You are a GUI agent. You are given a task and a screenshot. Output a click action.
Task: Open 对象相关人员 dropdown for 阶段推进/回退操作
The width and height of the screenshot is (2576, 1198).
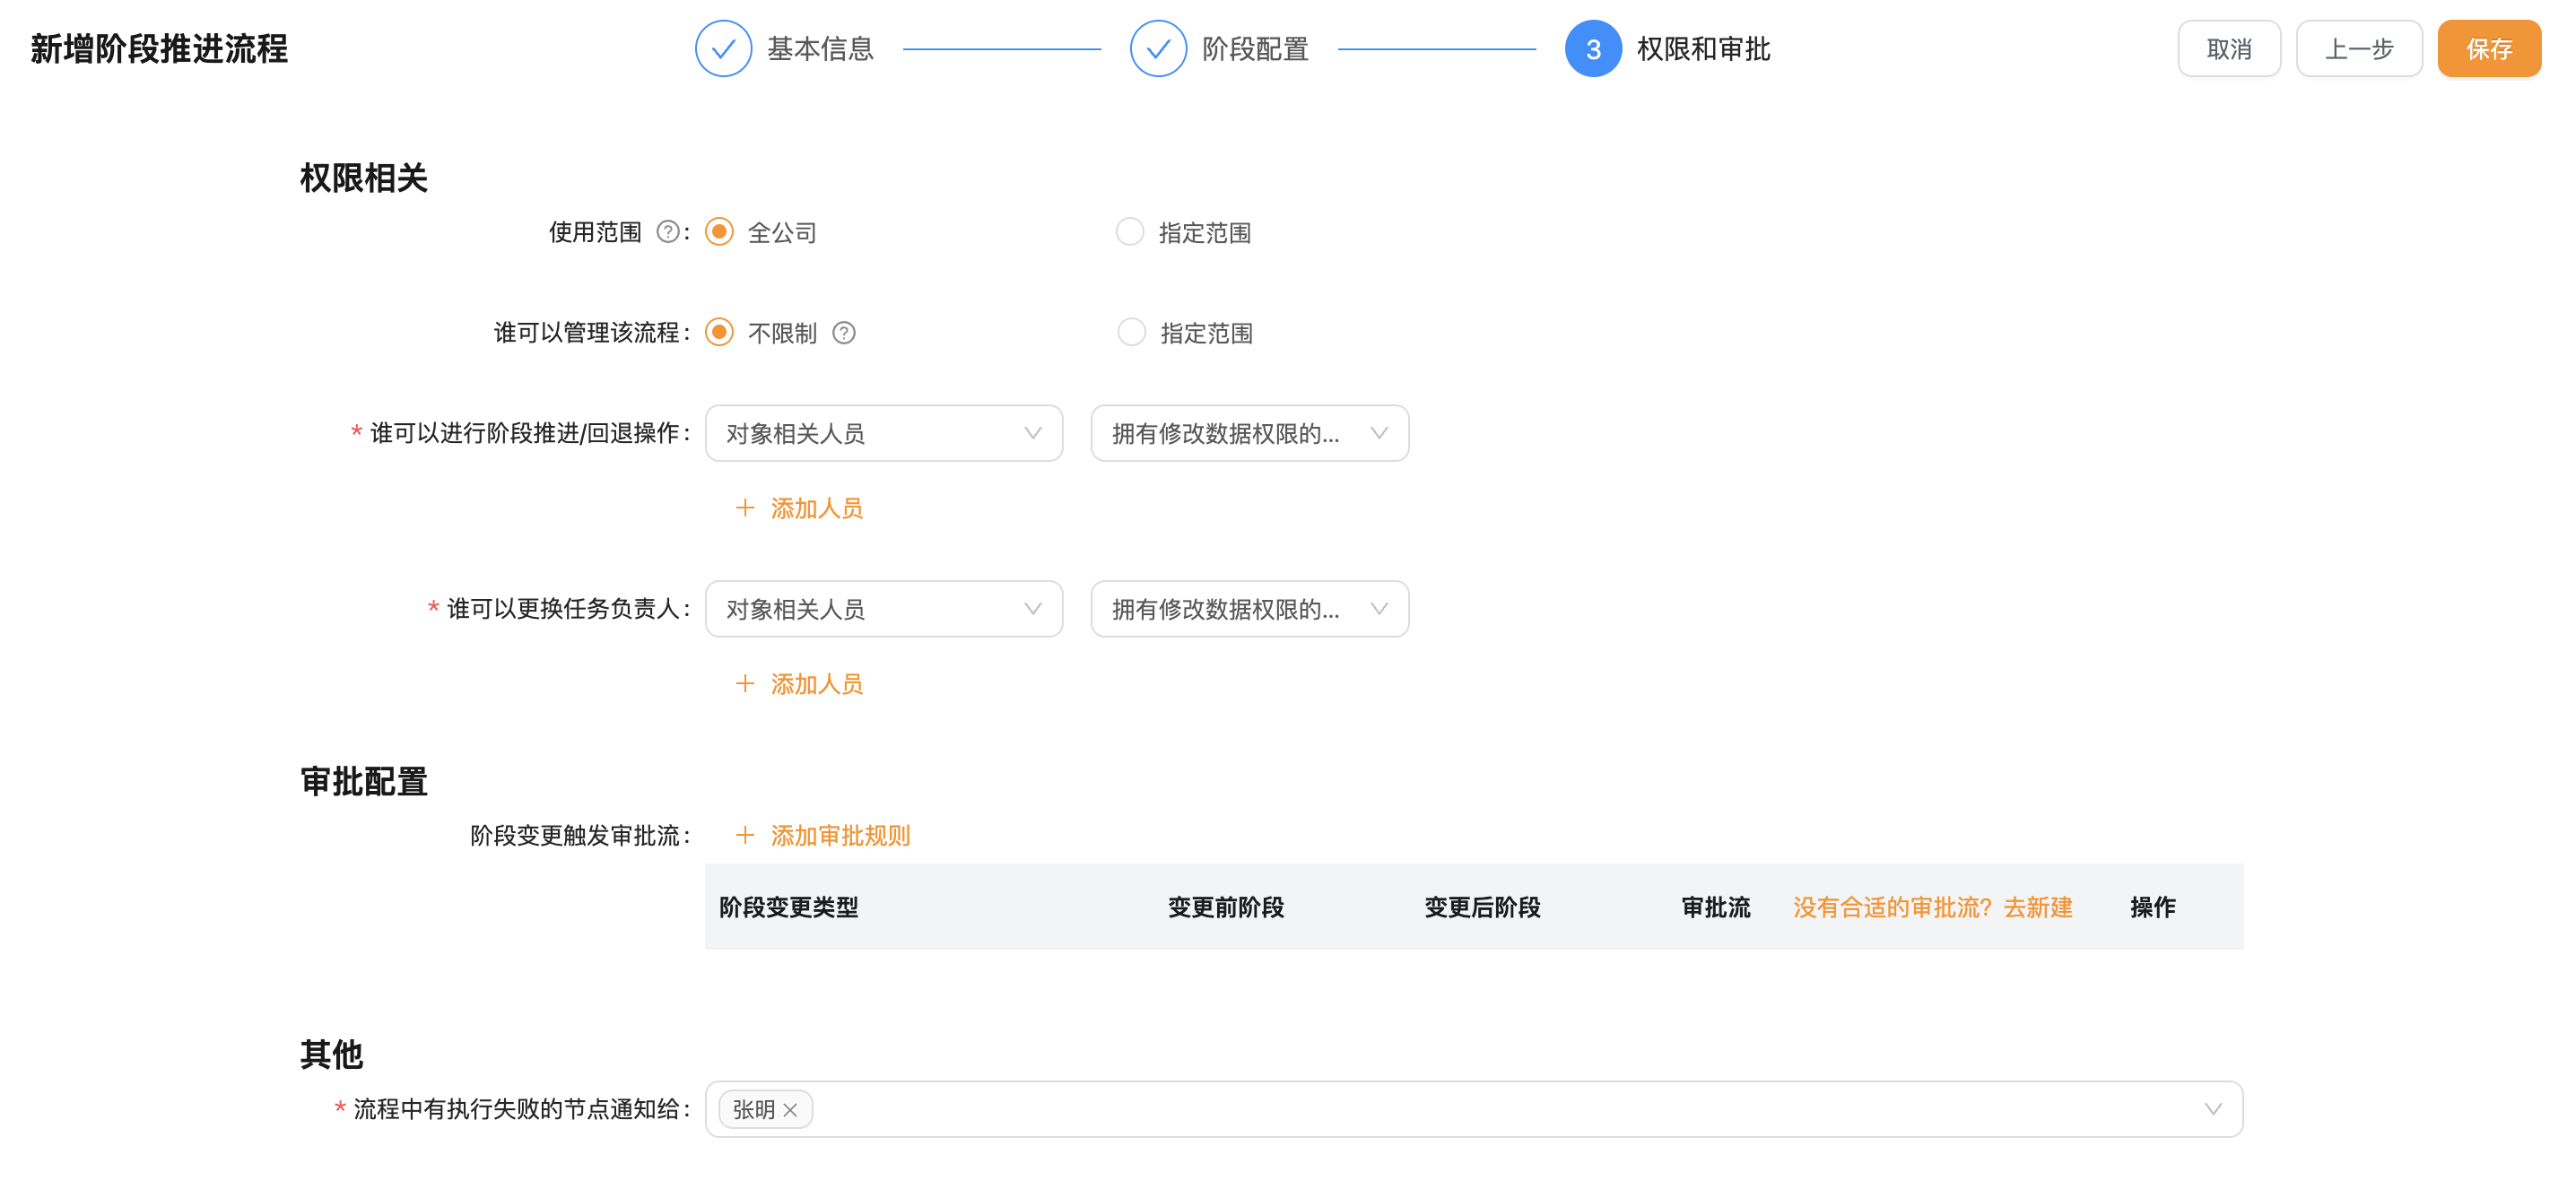[x=883, y=433]
